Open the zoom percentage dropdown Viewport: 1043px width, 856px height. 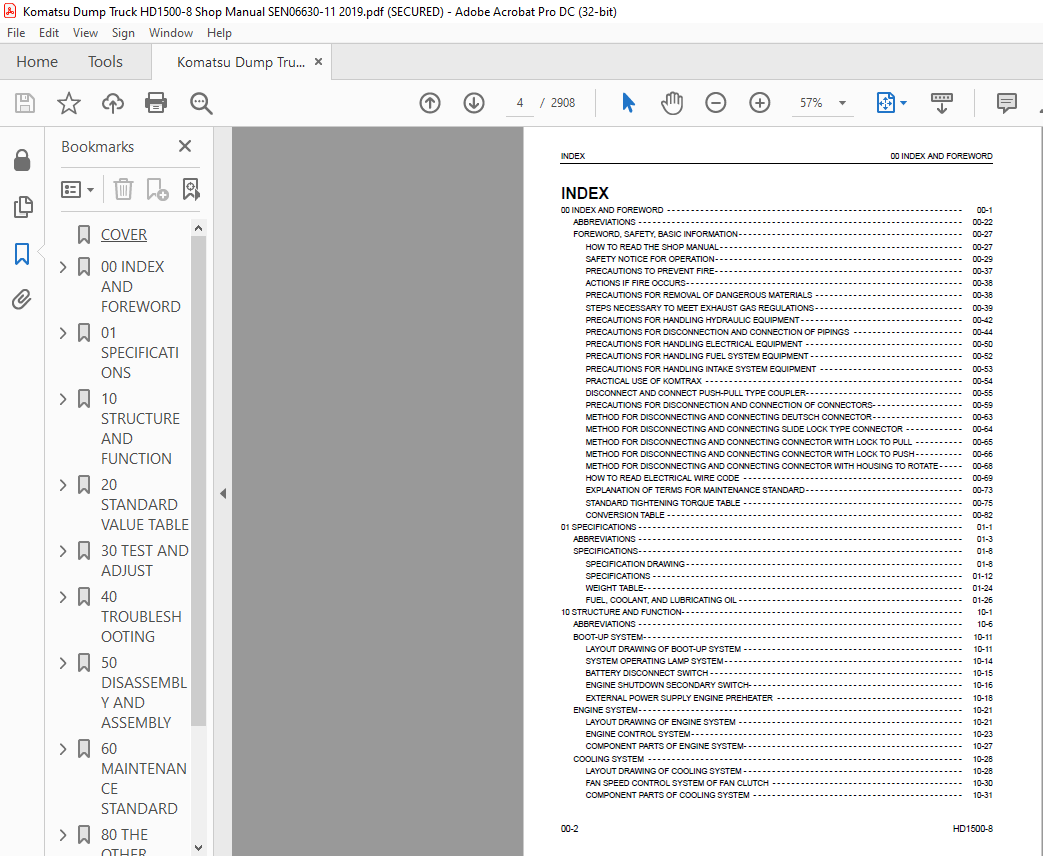[x=842, y=103]
